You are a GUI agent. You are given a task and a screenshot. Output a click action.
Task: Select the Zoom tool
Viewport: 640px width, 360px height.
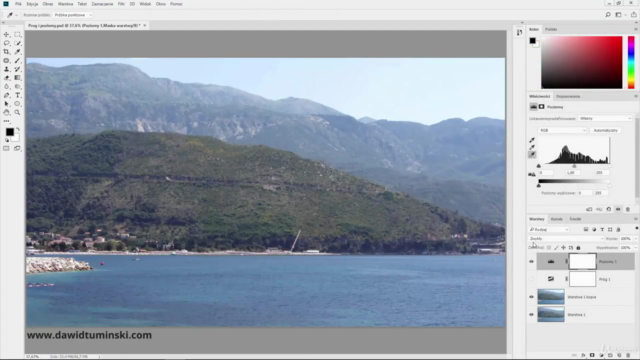[18, 112]
